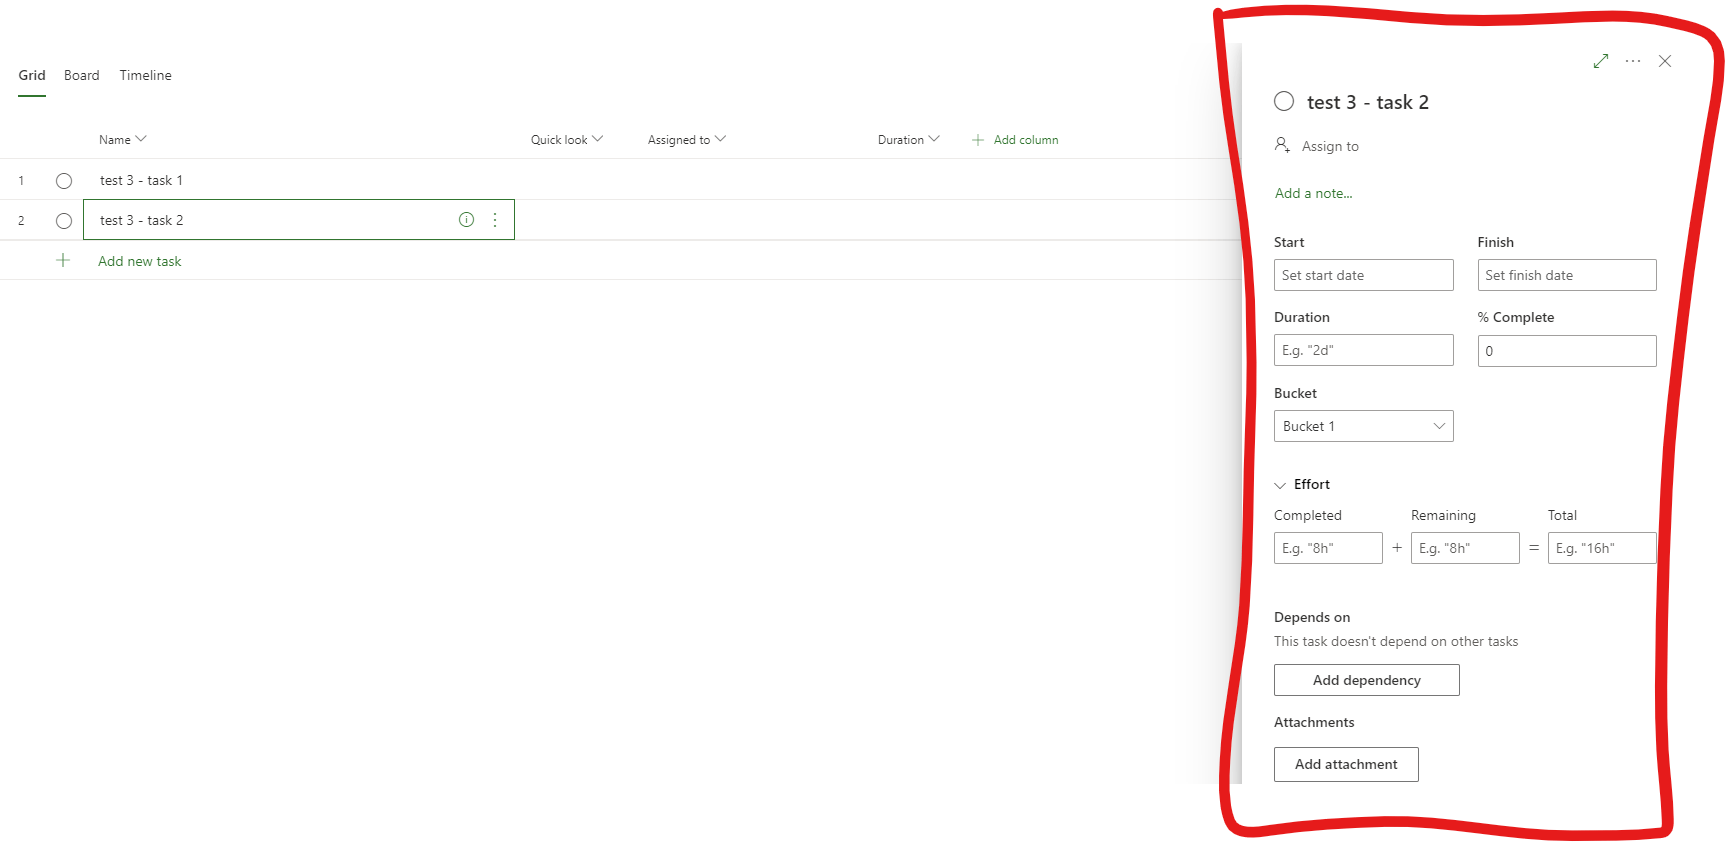Click the Add dependency button
The width and height of the screenshot is (1726, 842).
point(1366,680)
